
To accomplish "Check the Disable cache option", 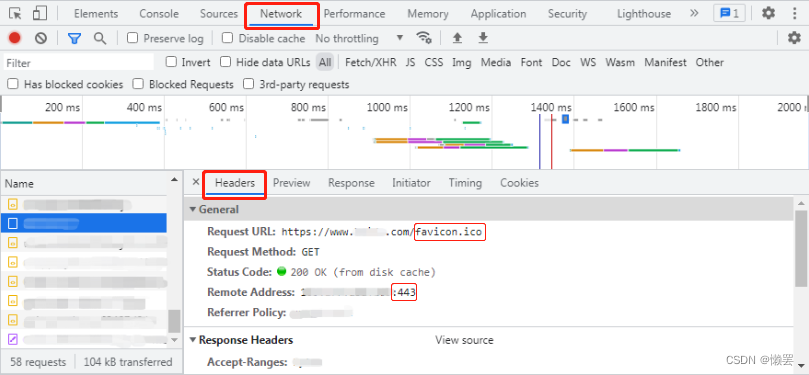I will coord(228,38).
